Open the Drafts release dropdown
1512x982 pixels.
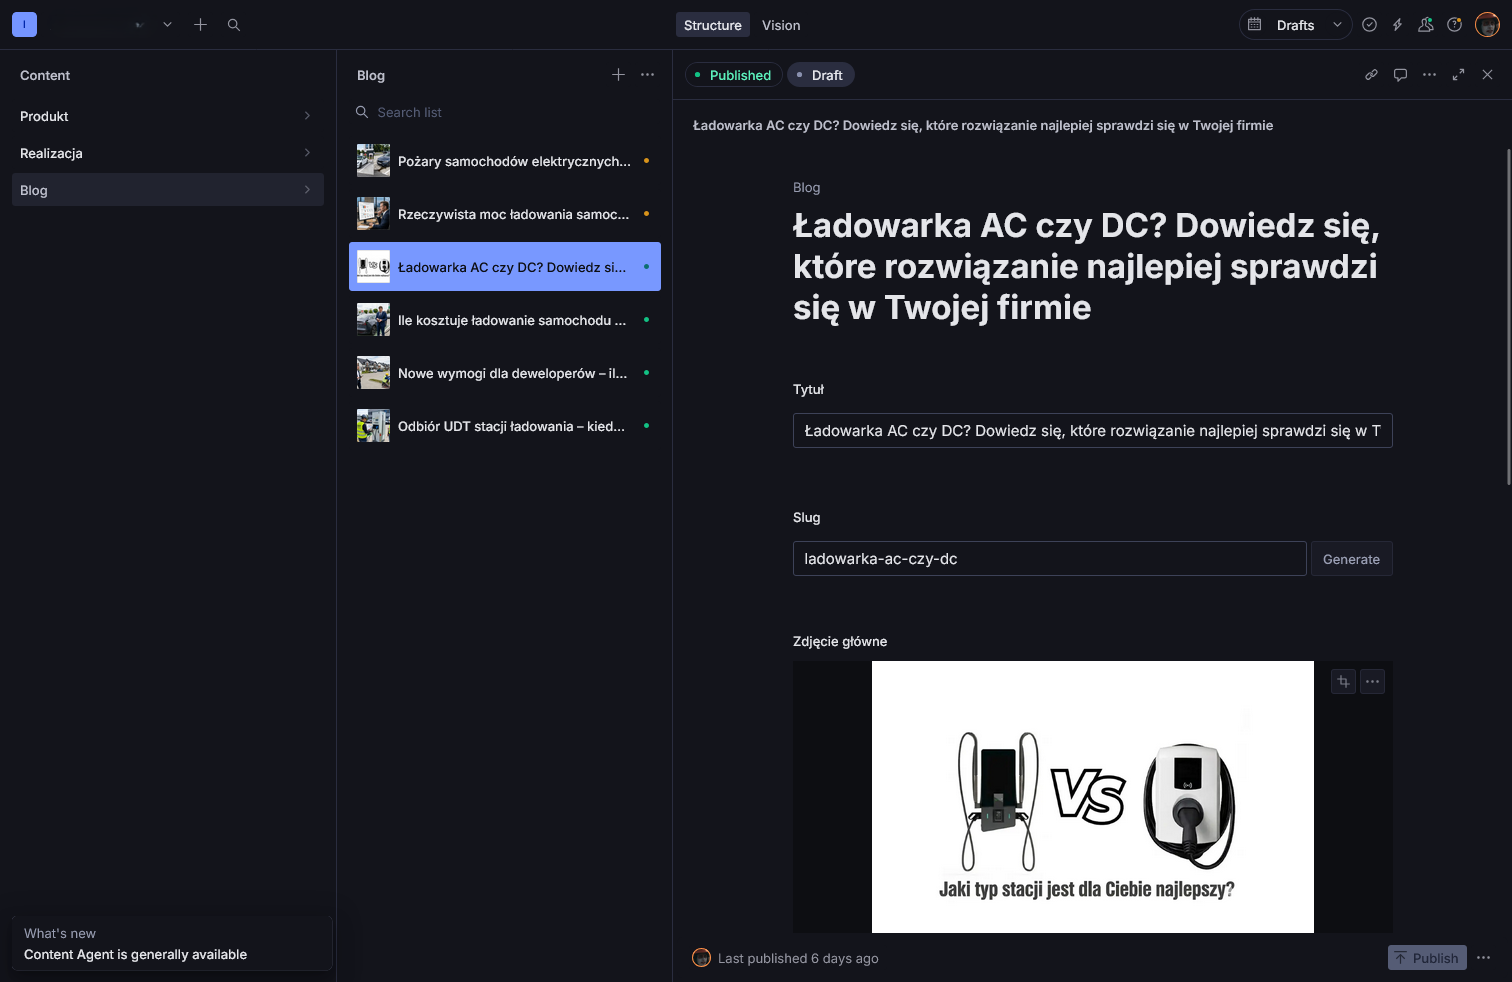click(x=1295, y=25)
